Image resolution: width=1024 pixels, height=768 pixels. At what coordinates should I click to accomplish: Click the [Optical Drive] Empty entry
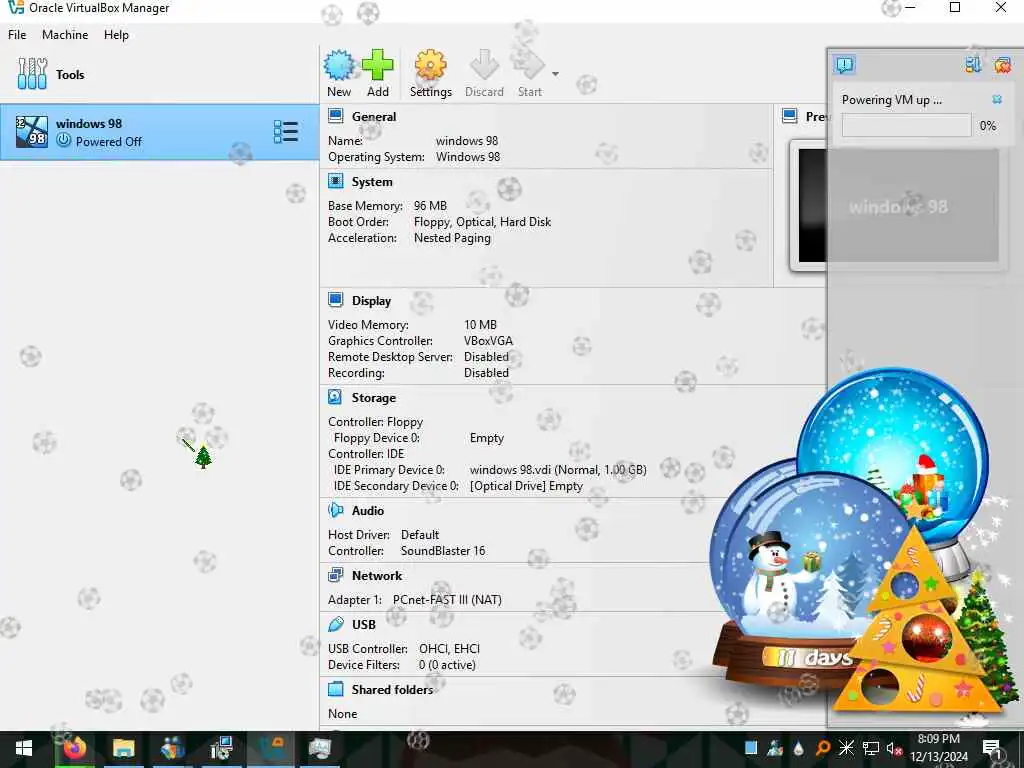pyautogui.click(x=526, y=486)
